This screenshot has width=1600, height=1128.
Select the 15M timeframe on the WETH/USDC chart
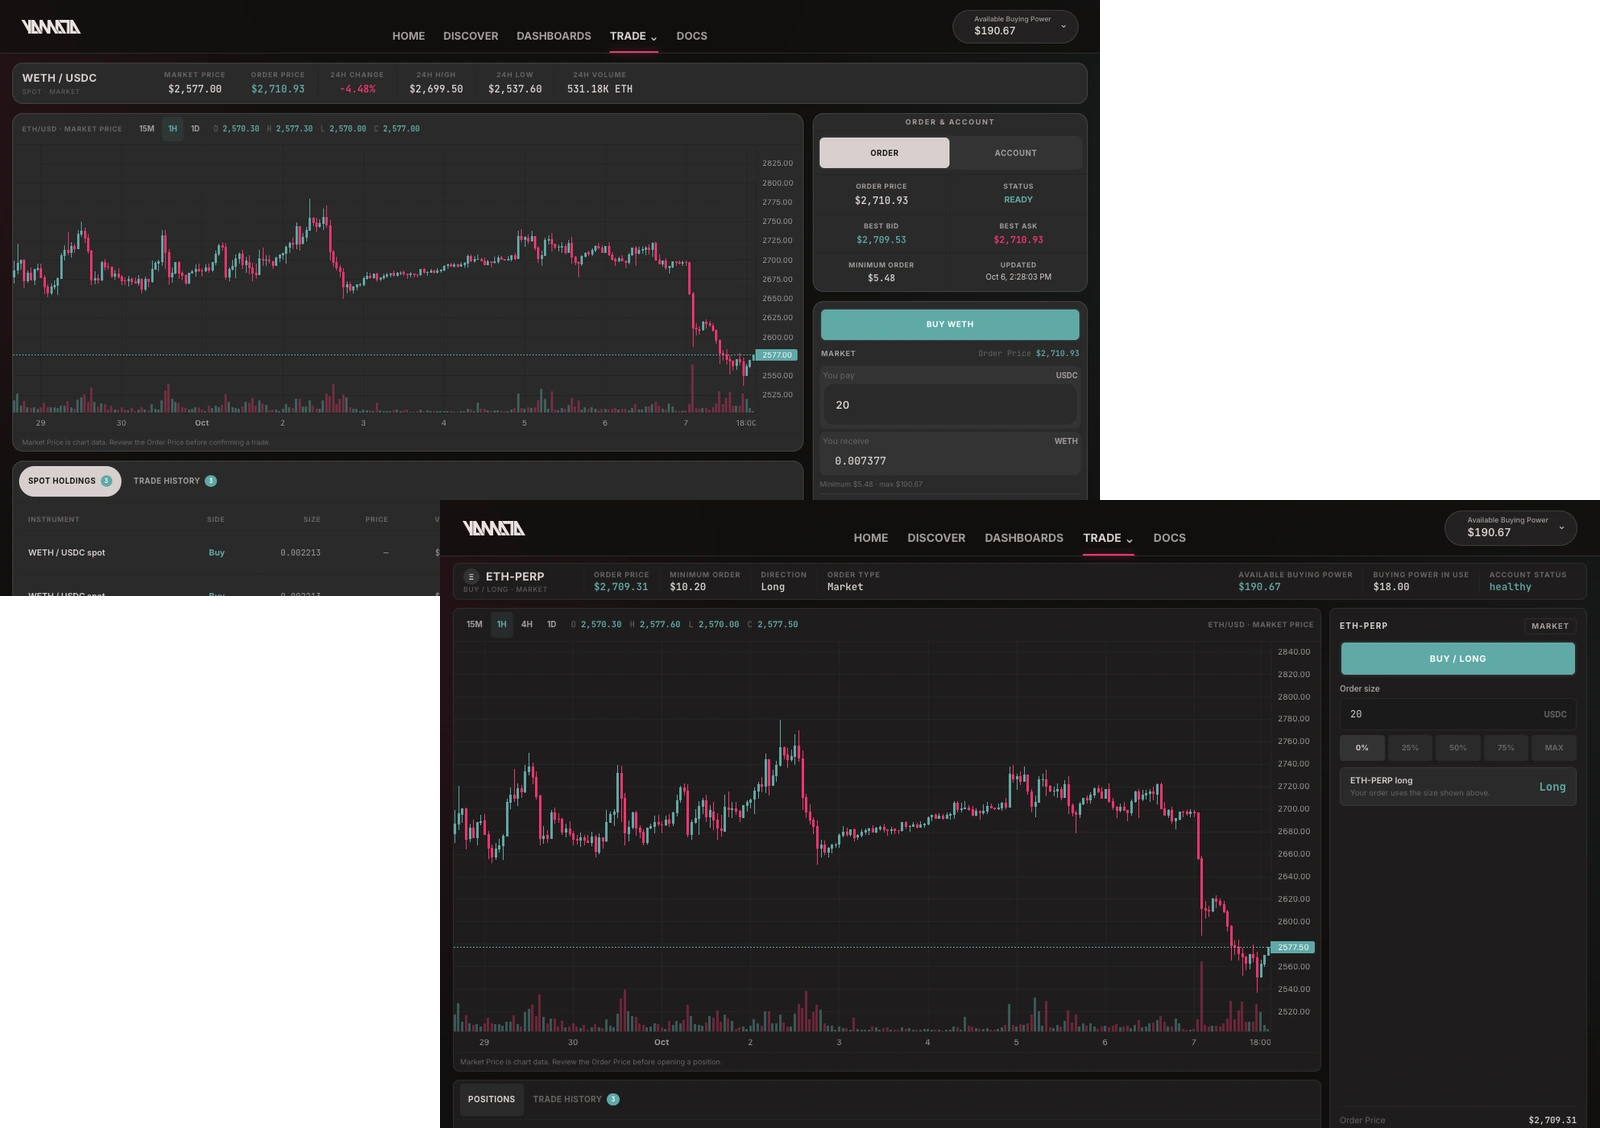[x=147, y=129]
